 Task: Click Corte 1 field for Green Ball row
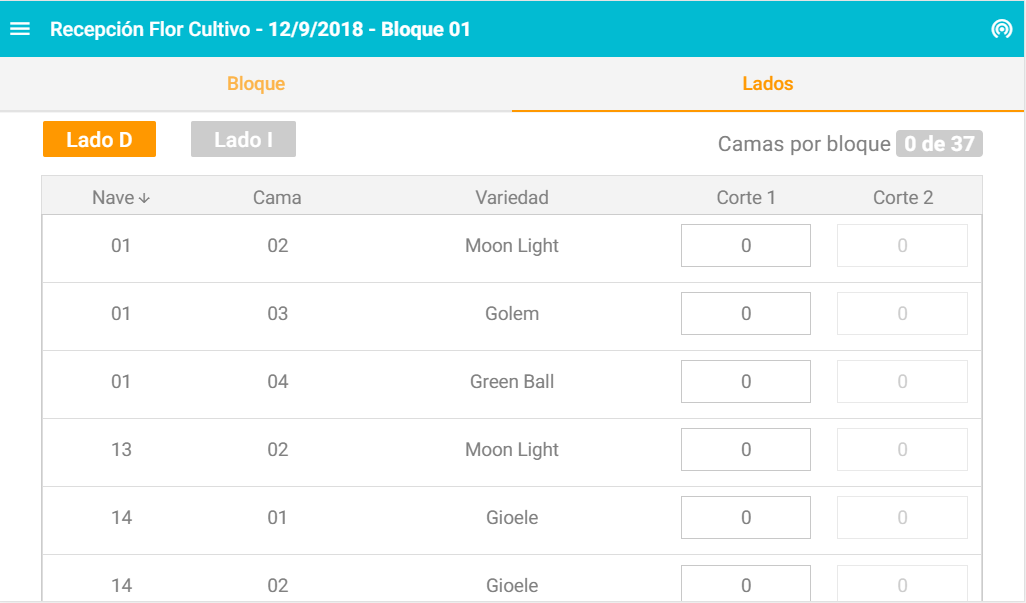[x=745, y=382]
